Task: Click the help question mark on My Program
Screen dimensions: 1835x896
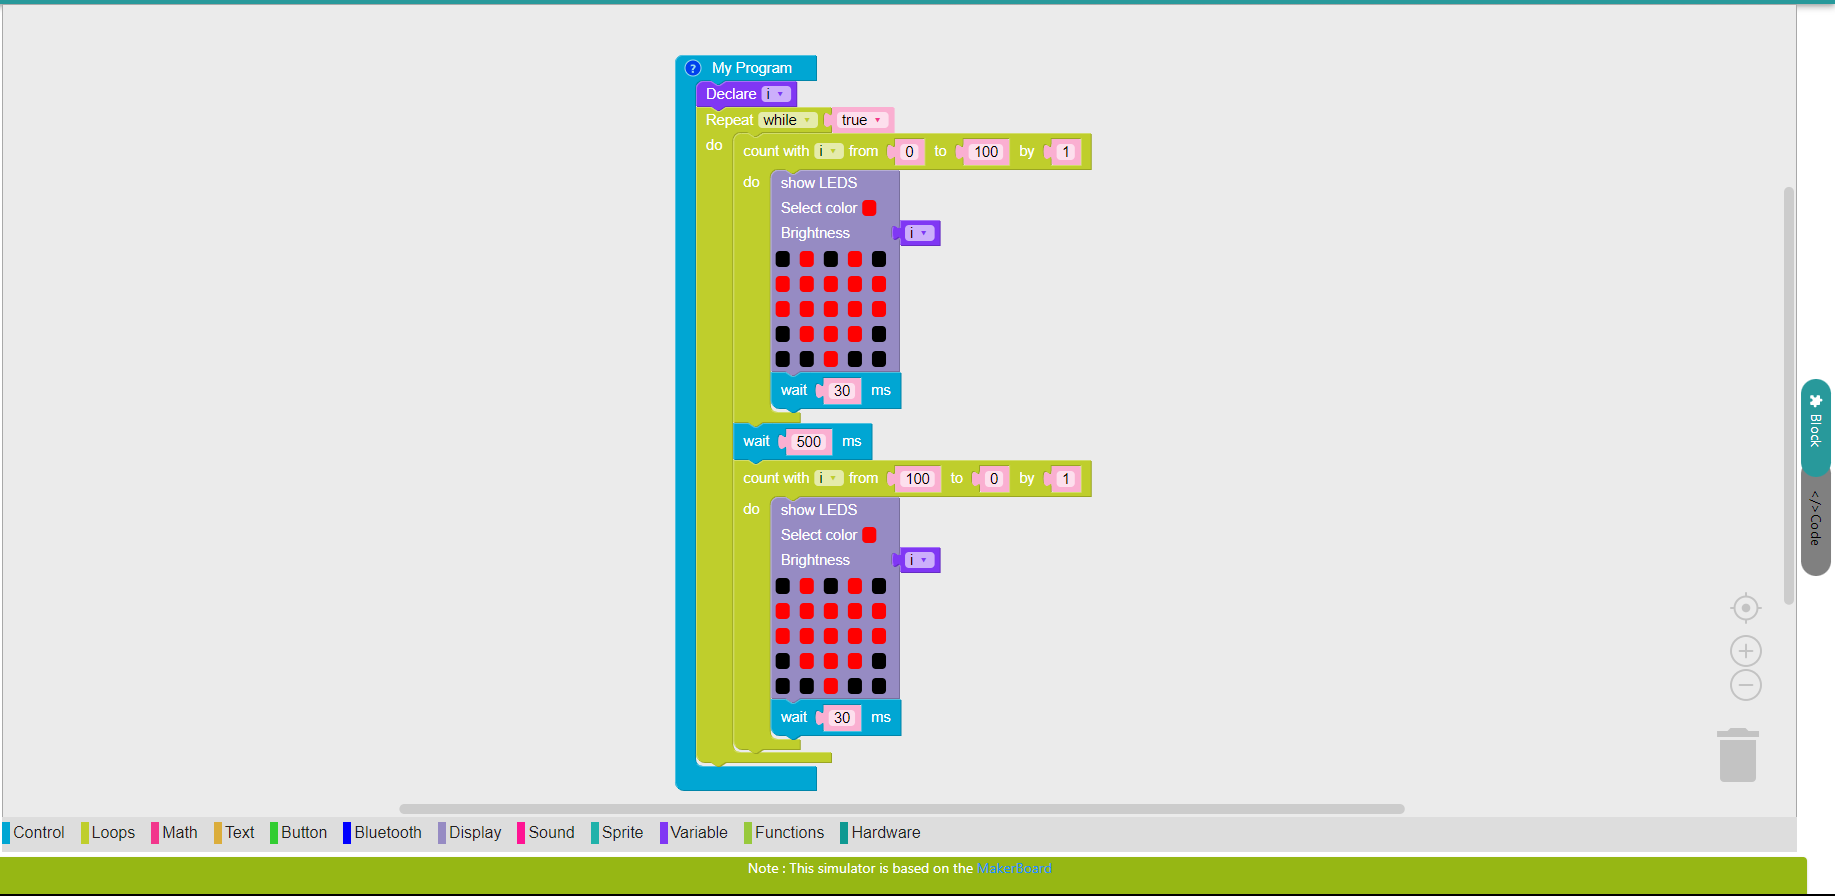Action: tap(693, 68)
